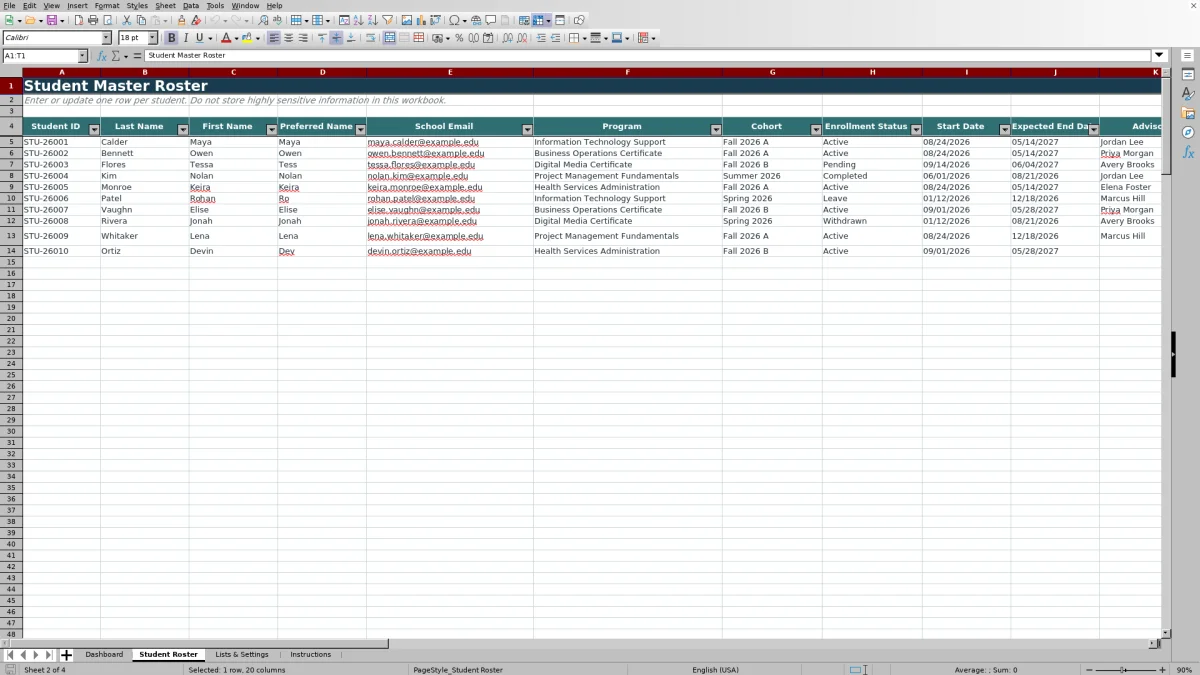Image resolution: width=1200 pixels, height=675 pixels.
Task: Toggle Underline formatting
Action: click(199, 38)
